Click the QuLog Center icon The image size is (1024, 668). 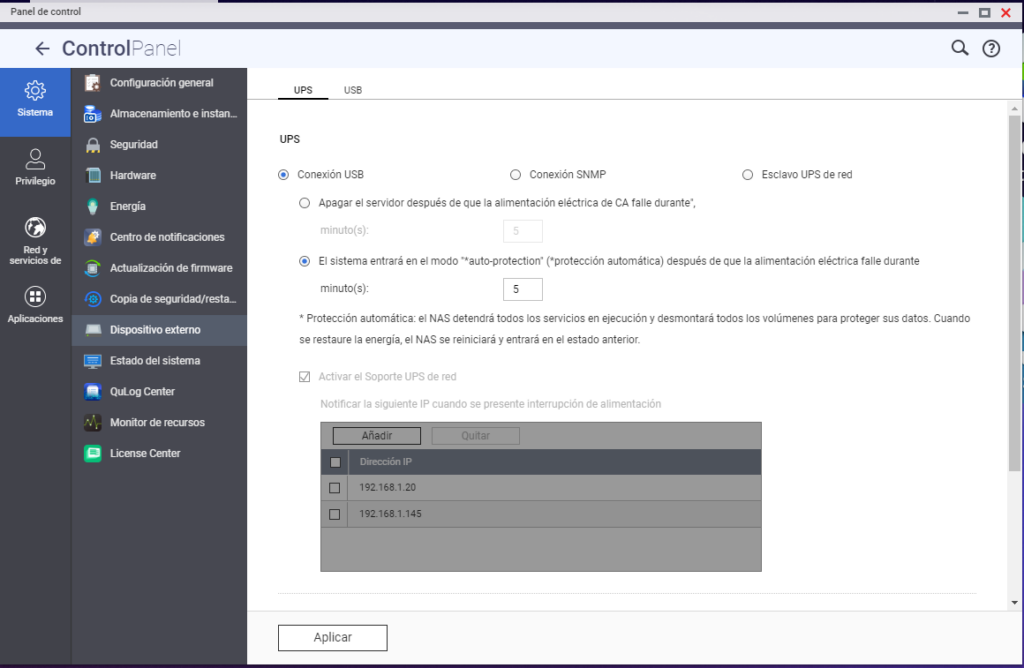(93, 392)
